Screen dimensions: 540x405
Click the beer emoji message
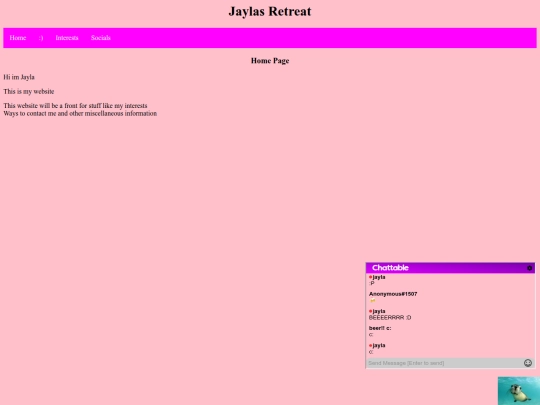tap(372, 301)
